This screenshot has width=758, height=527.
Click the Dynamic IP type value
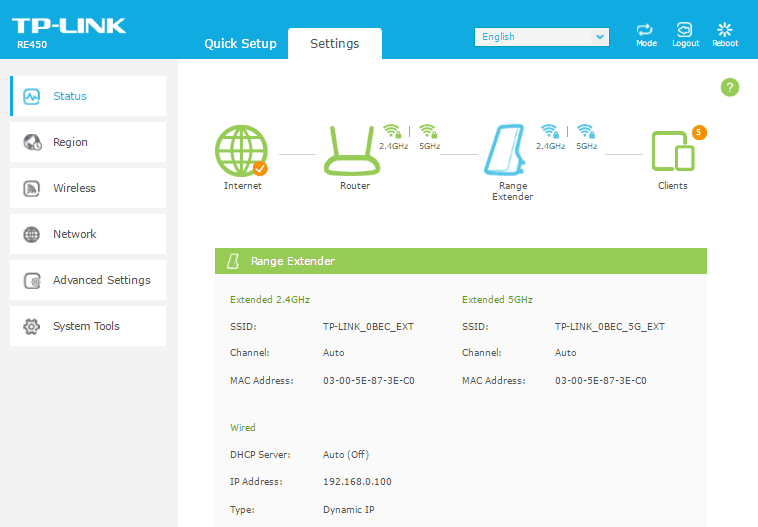click(349, 510)
